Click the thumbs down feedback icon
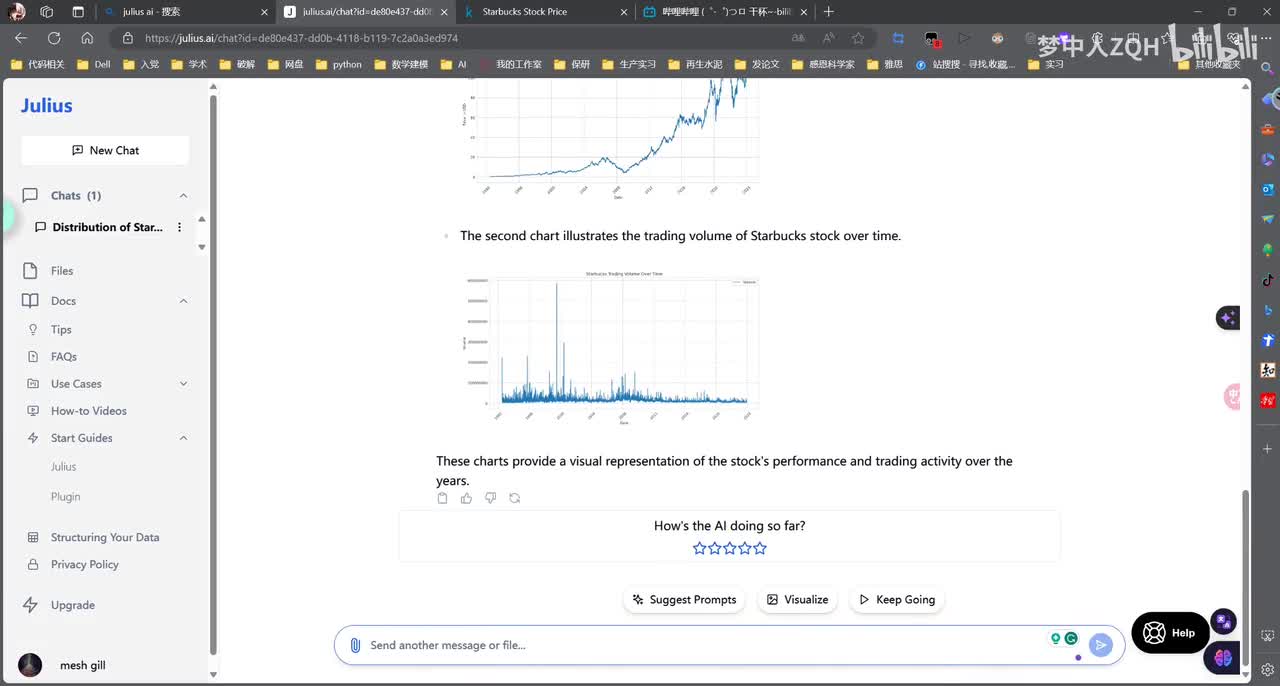 click(490, 498)
